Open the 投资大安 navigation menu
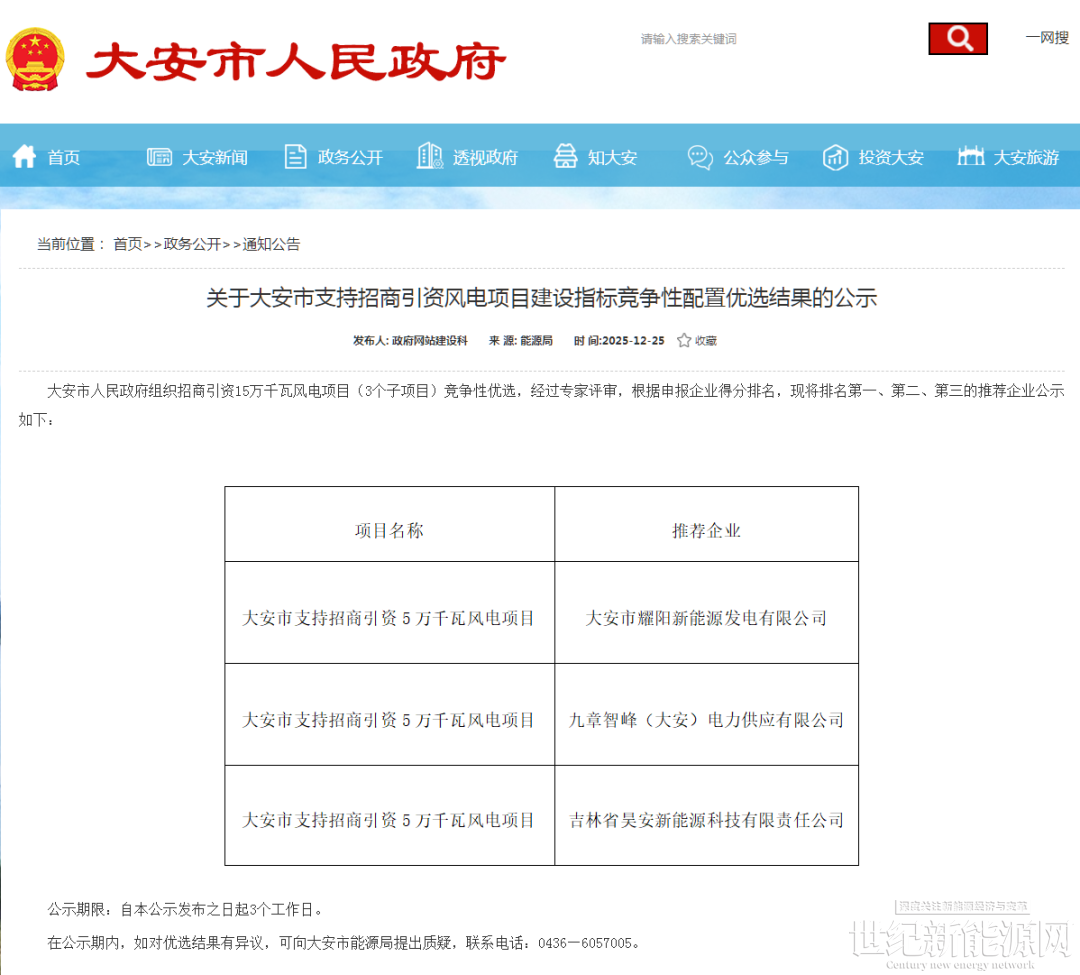This screenshot has width=1080, height=975. [x=890, y=158]
